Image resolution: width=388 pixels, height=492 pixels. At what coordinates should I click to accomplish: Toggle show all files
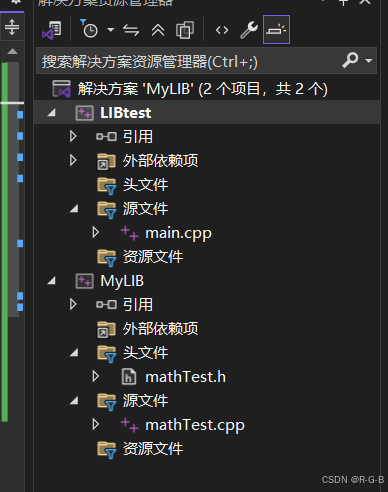[185, 30]
